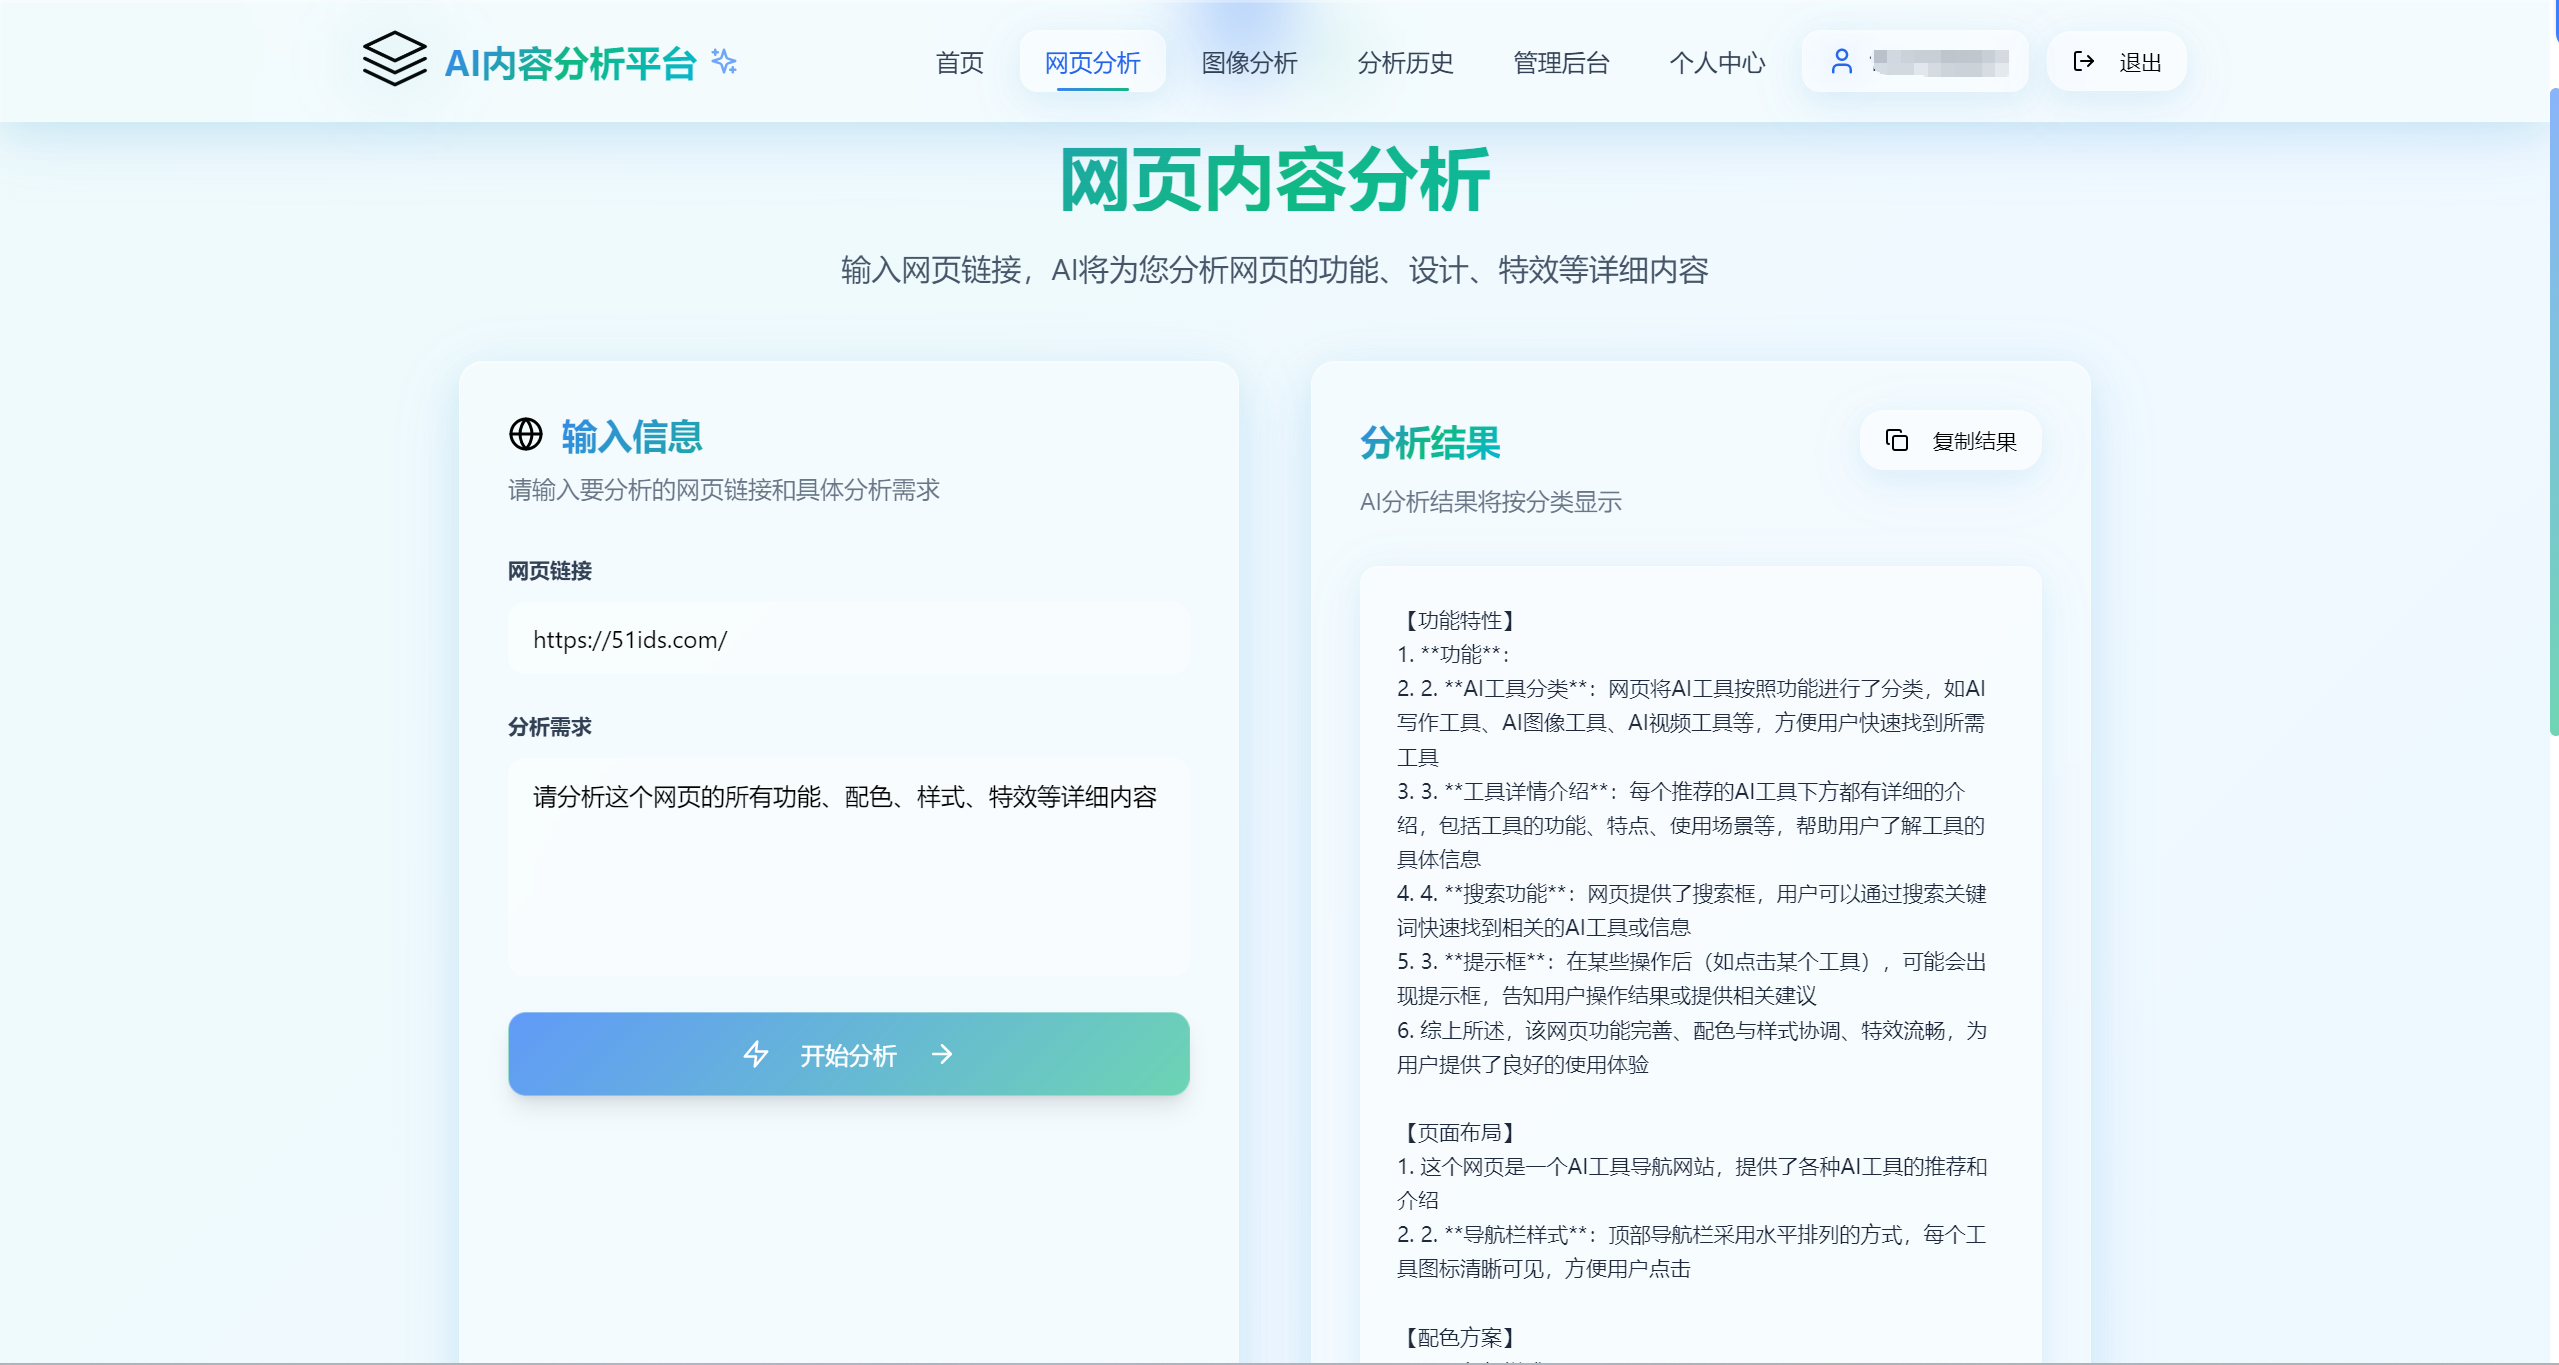Click the text '请输入要分析的网页链接和具体分析需求'
2559x1365 pixels.
pos(724,490)
